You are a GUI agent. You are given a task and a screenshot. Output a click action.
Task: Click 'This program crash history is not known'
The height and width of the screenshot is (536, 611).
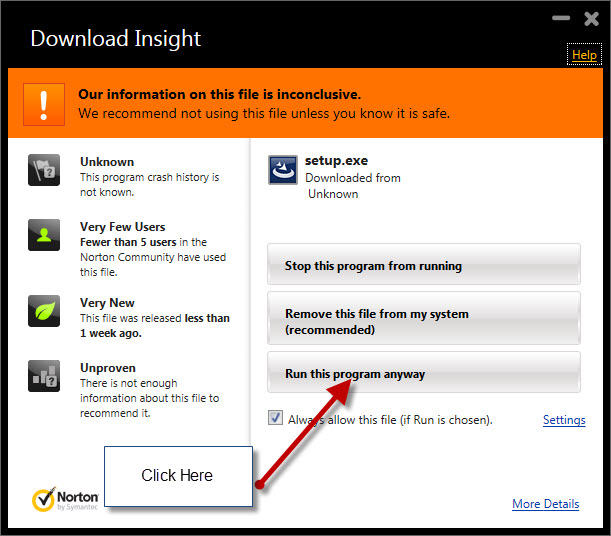click(150, 185)
